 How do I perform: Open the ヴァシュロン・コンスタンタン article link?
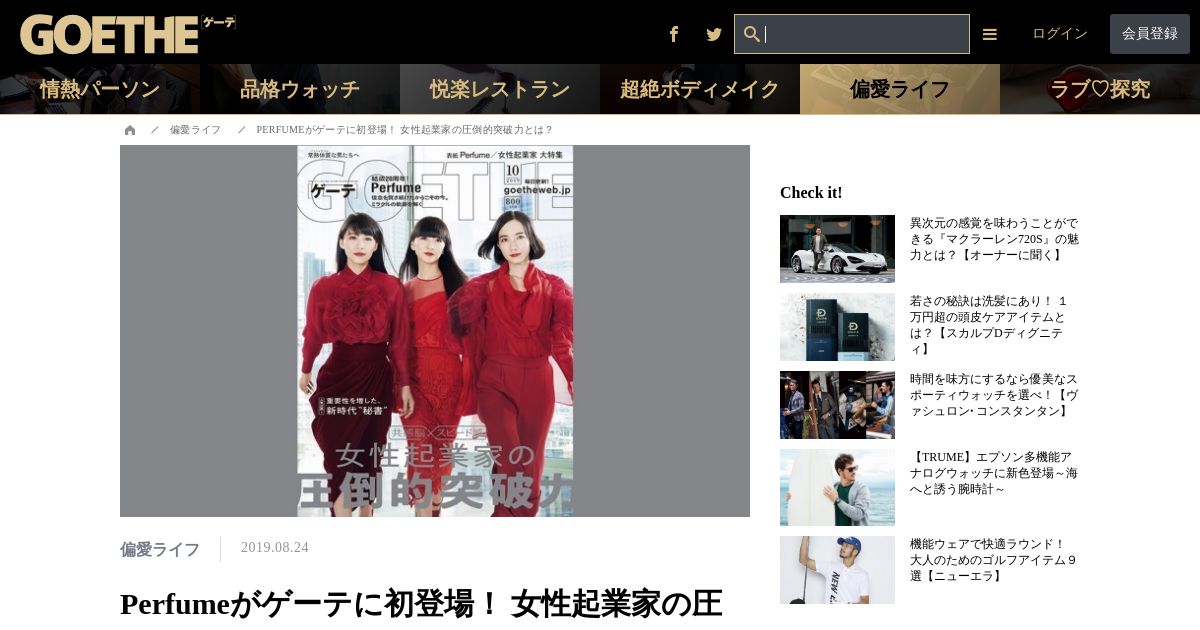994,396
